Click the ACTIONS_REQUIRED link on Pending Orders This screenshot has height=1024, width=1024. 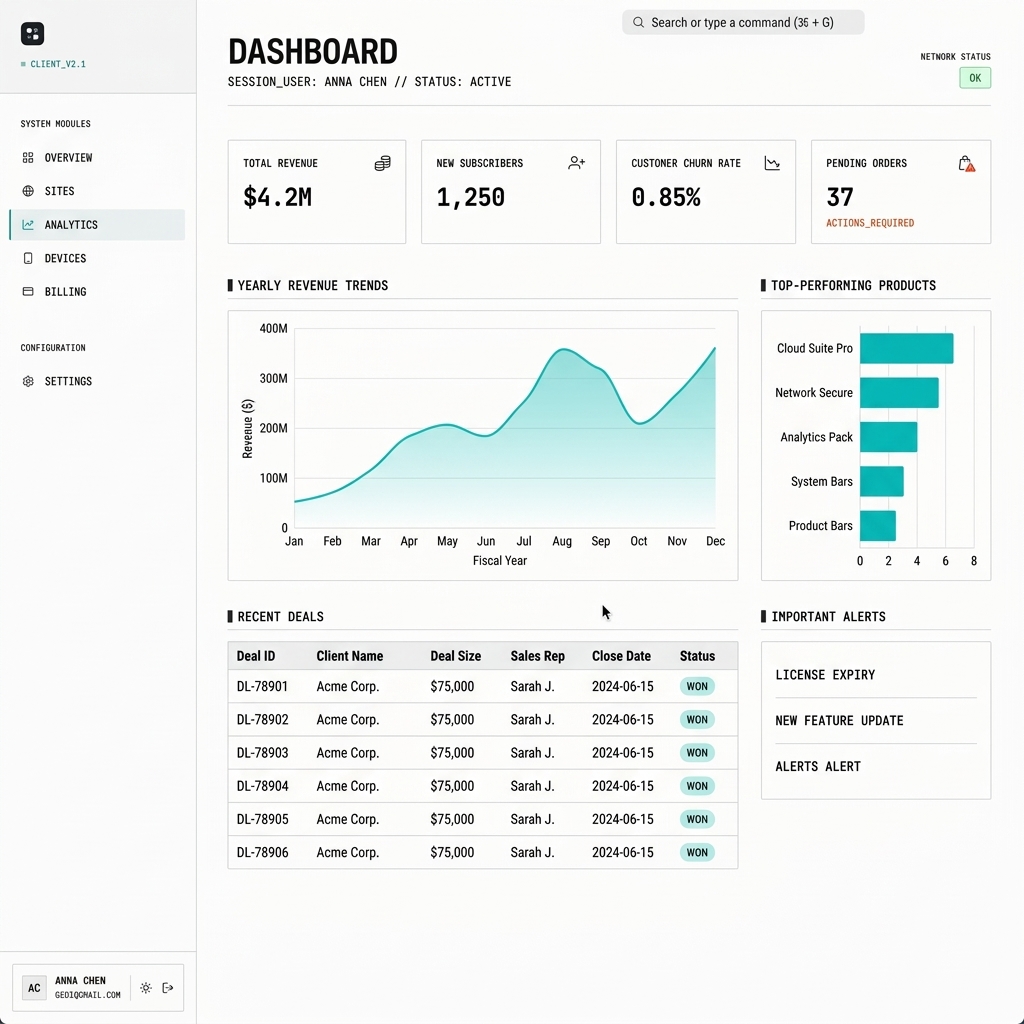point(869,222)
